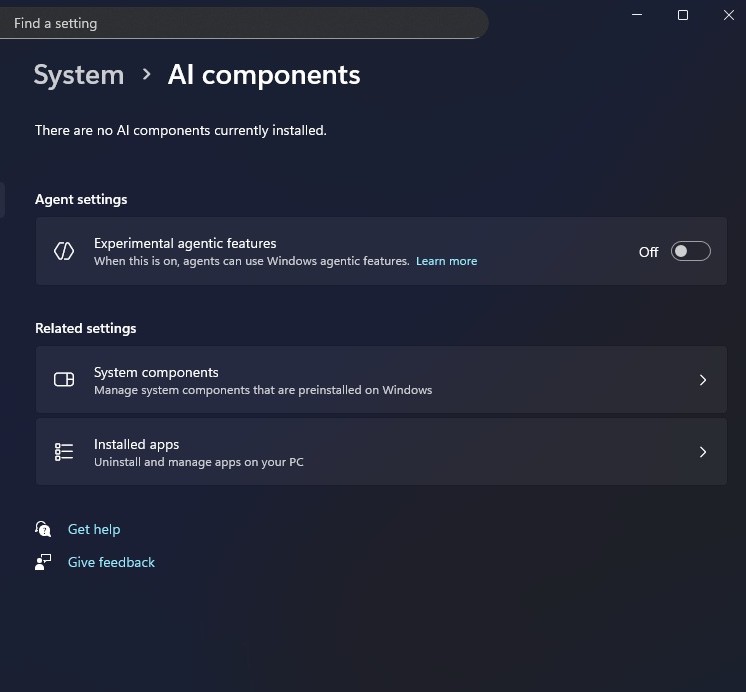Click 'There are no AI components currently installed' text

[181, 130]
